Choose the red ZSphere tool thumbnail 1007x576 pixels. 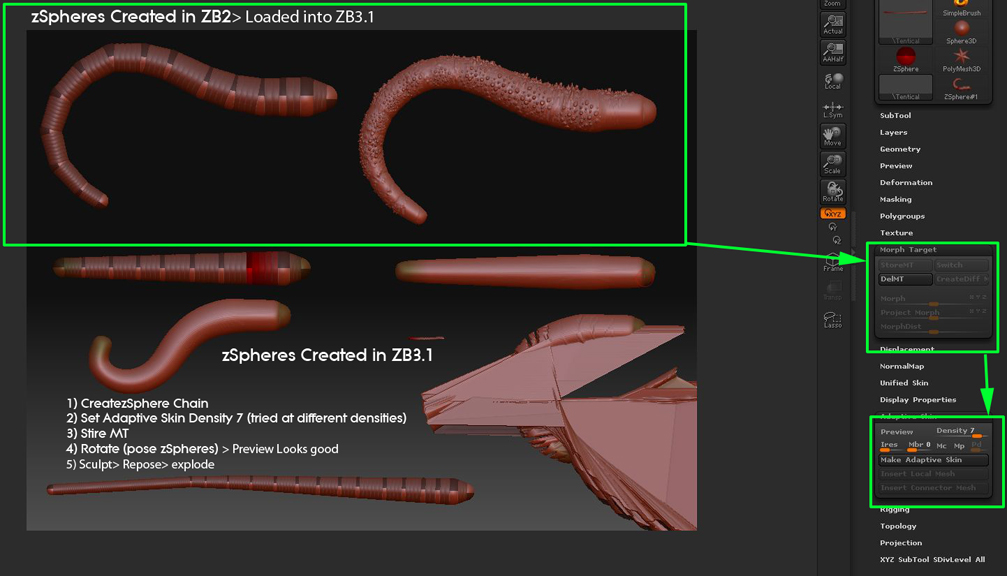pyautogui.click(x=906, y=60)
